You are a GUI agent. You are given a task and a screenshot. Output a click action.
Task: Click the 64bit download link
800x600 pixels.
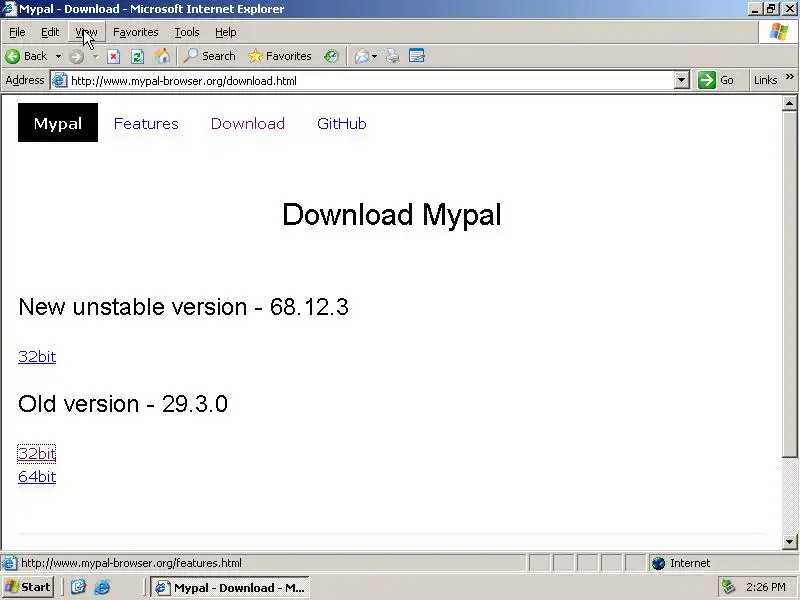point(37,477)
